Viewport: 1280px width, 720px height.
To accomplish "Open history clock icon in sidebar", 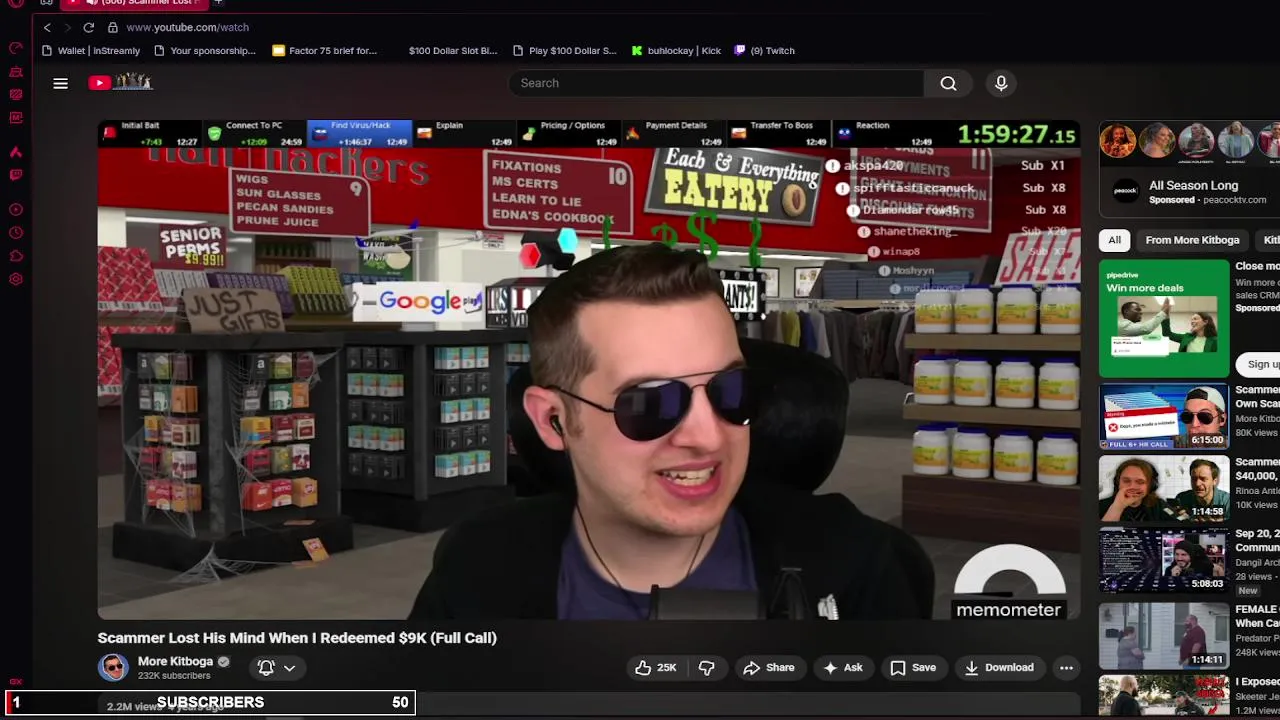I will (x=16, y=233).
